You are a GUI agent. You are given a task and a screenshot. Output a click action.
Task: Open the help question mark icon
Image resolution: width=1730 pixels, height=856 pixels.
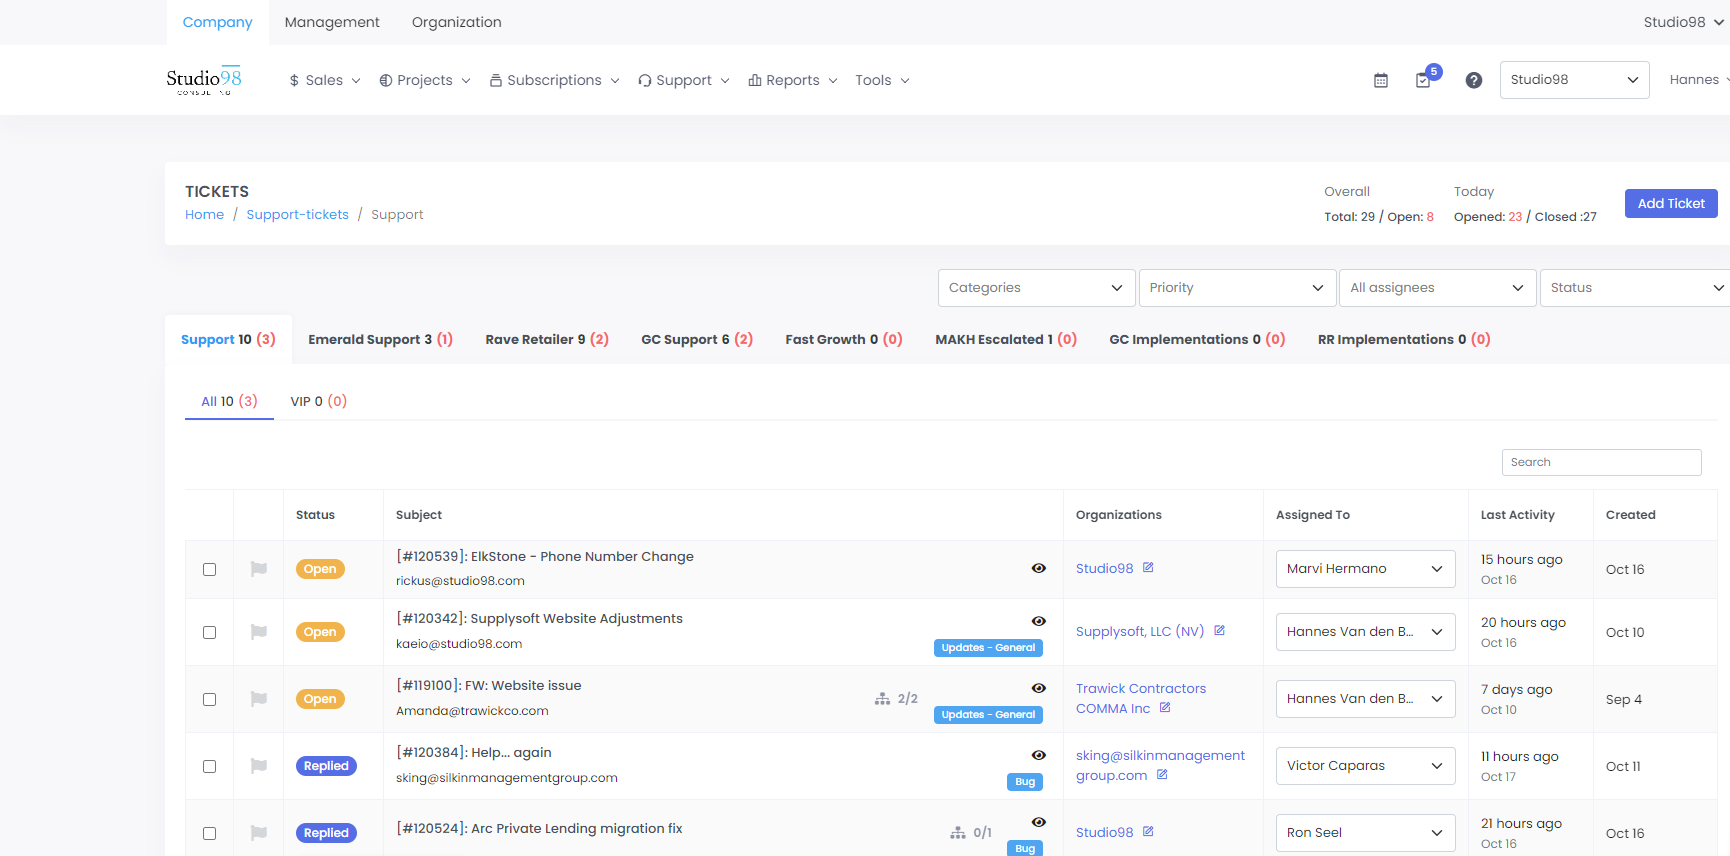tap(1473, 80)
